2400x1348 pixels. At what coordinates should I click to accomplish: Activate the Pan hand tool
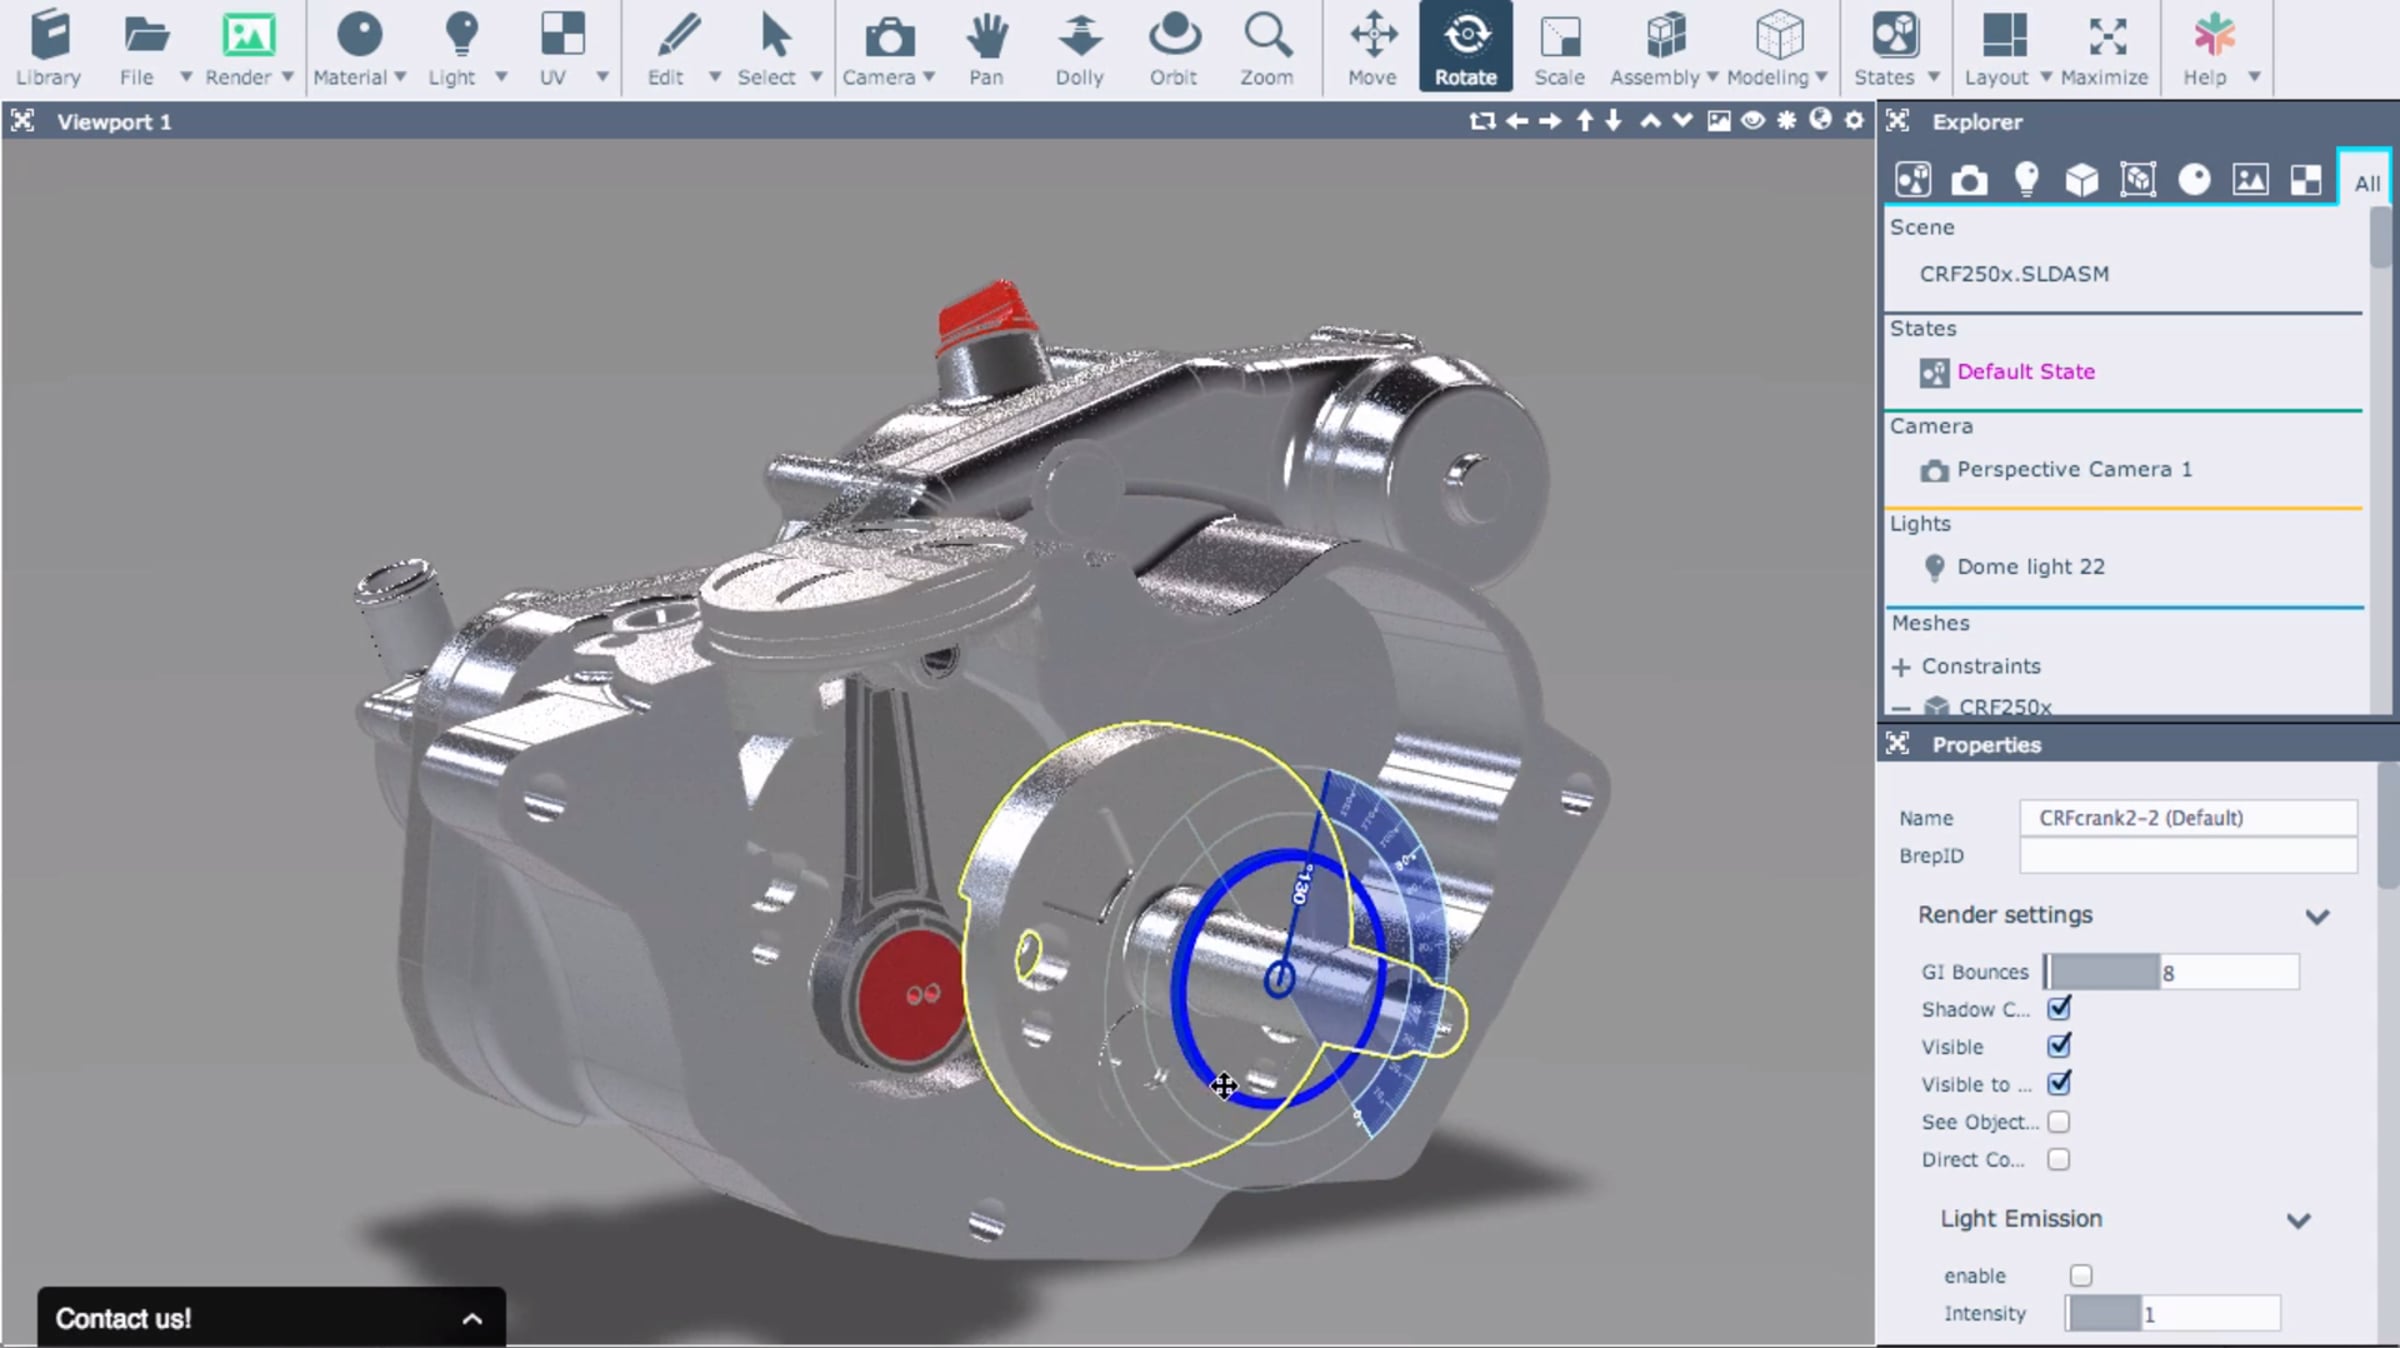(986, 47)
